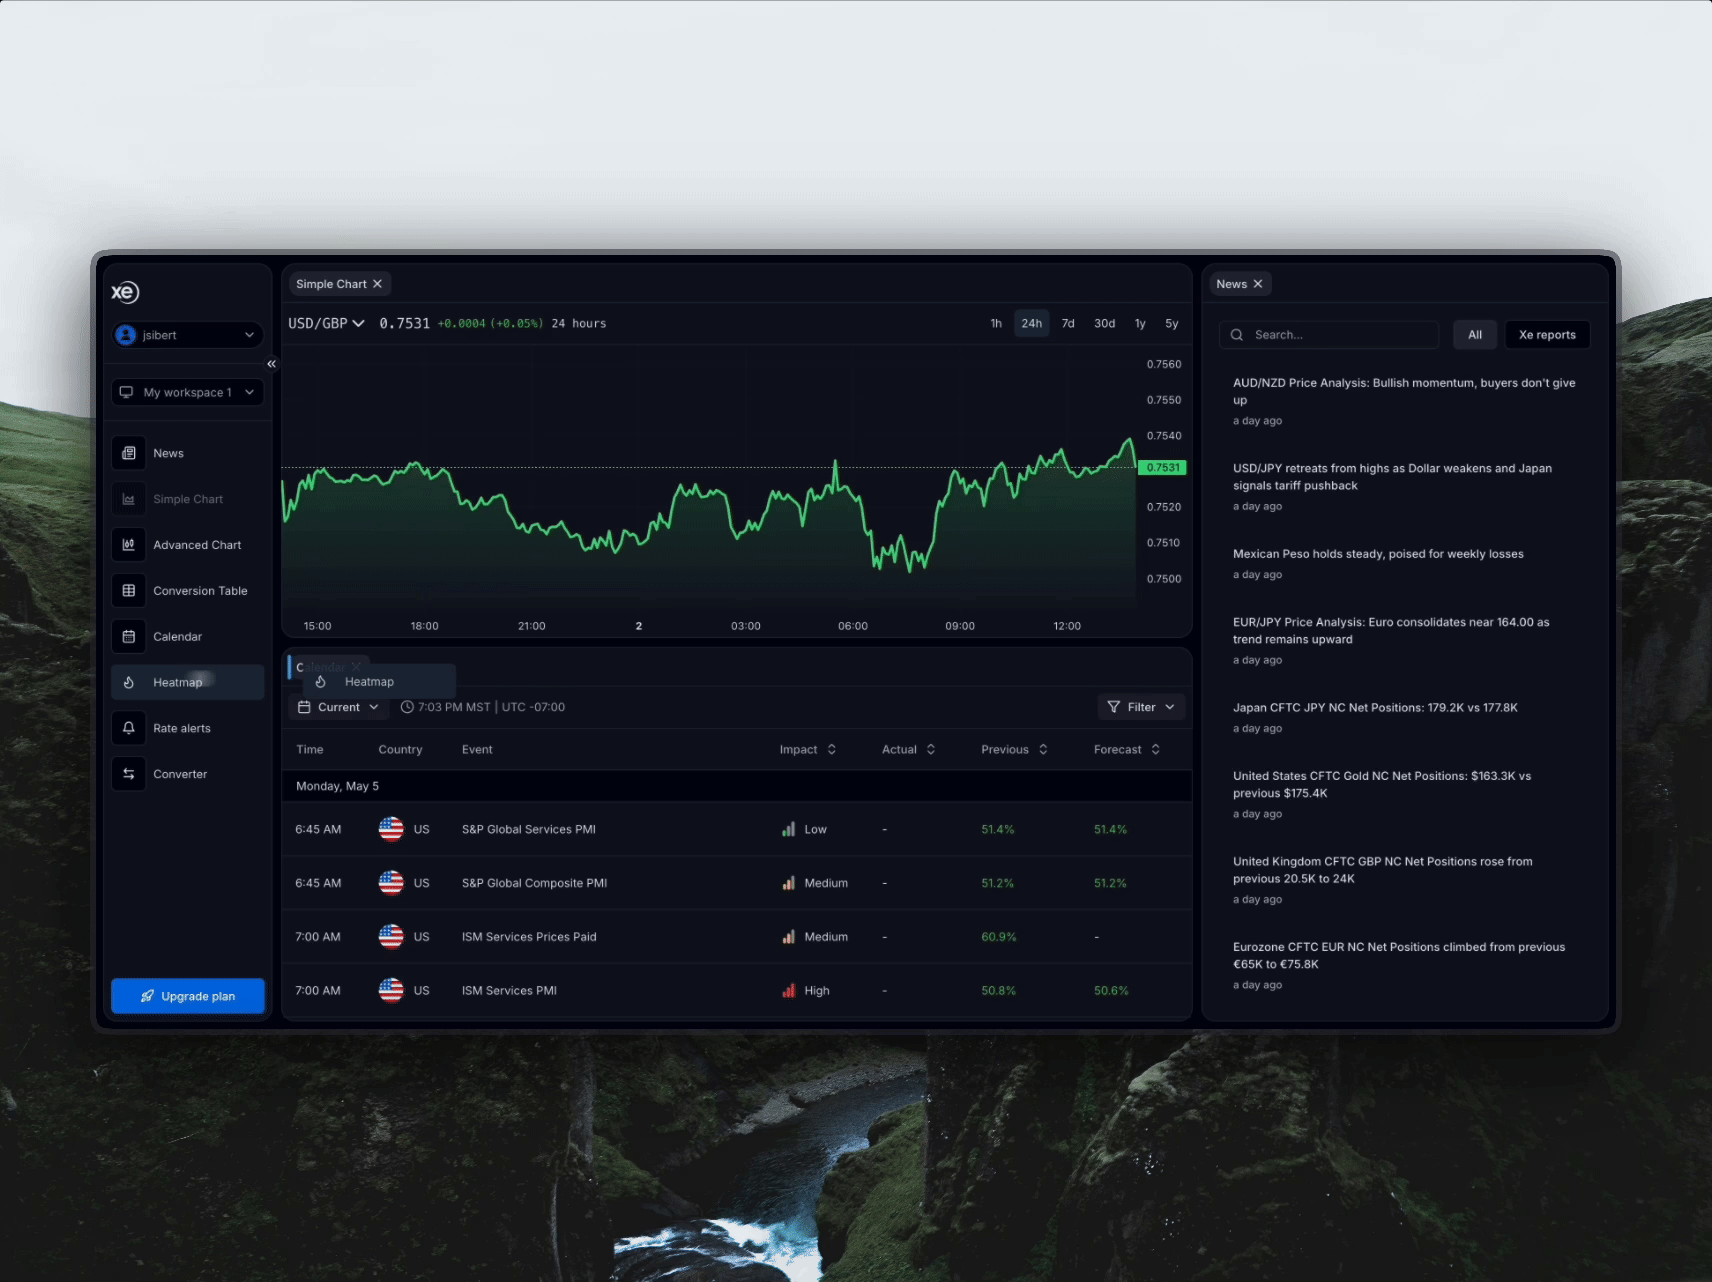This screenshot has width=1712, height=1282.
Task: Open the Conversion Table
Action: pos(199,590)
